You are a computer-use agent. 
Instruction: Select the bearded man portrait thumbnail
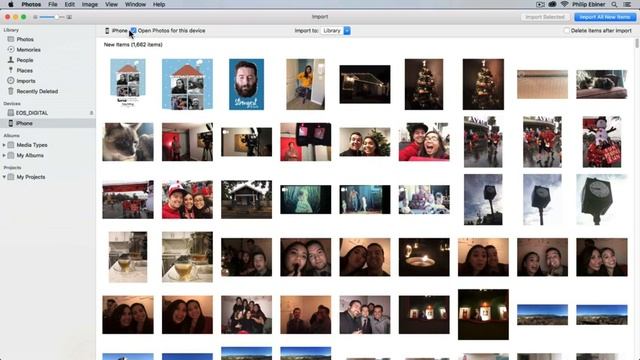pos(247,84)
